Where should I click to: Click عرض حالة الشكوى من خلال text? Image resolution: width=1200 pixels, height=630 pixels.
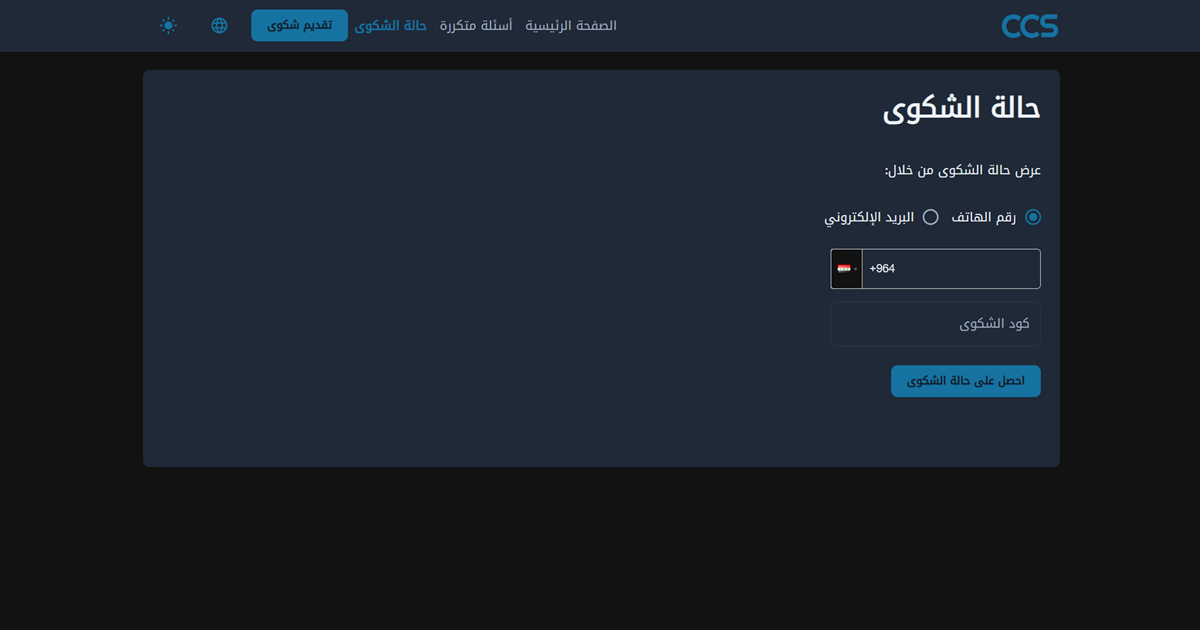click(x=962, y=170)
